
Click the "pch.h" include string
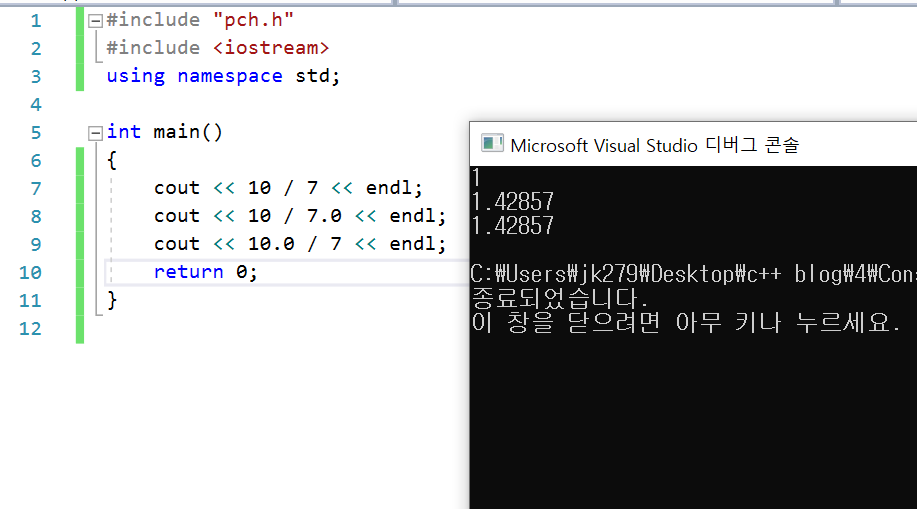point(253,20)
